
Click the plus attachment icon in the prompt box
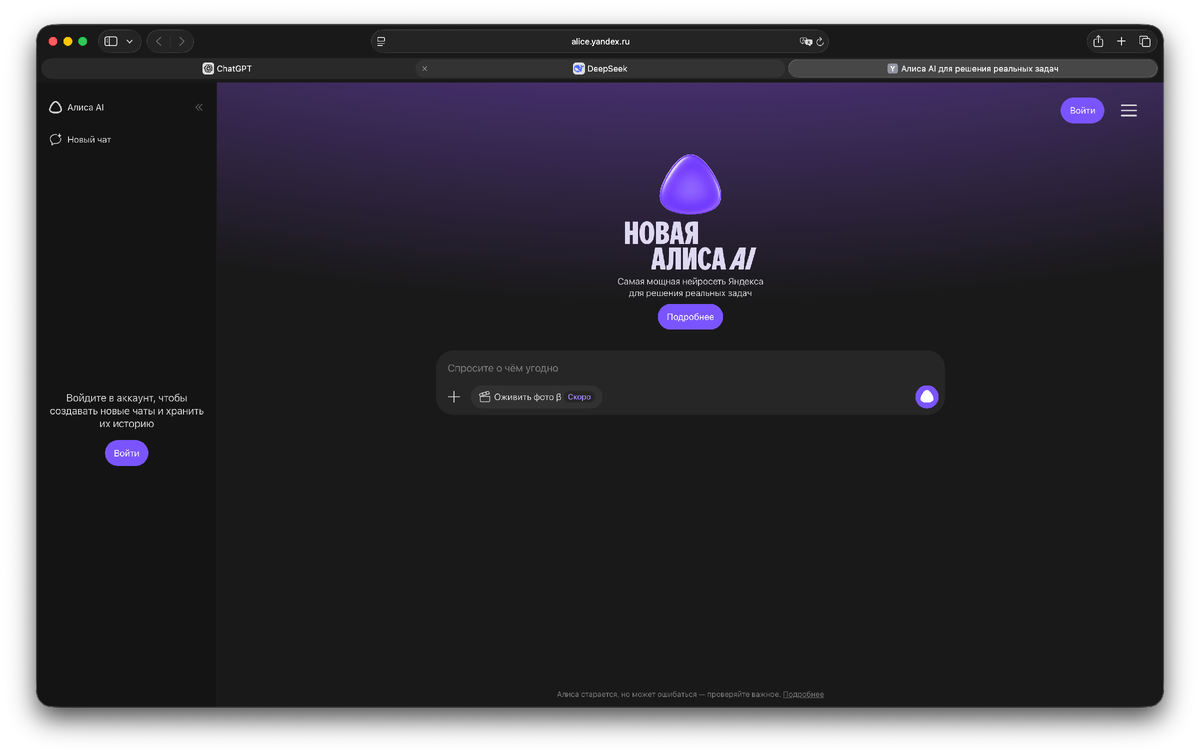tap(454, 397)
